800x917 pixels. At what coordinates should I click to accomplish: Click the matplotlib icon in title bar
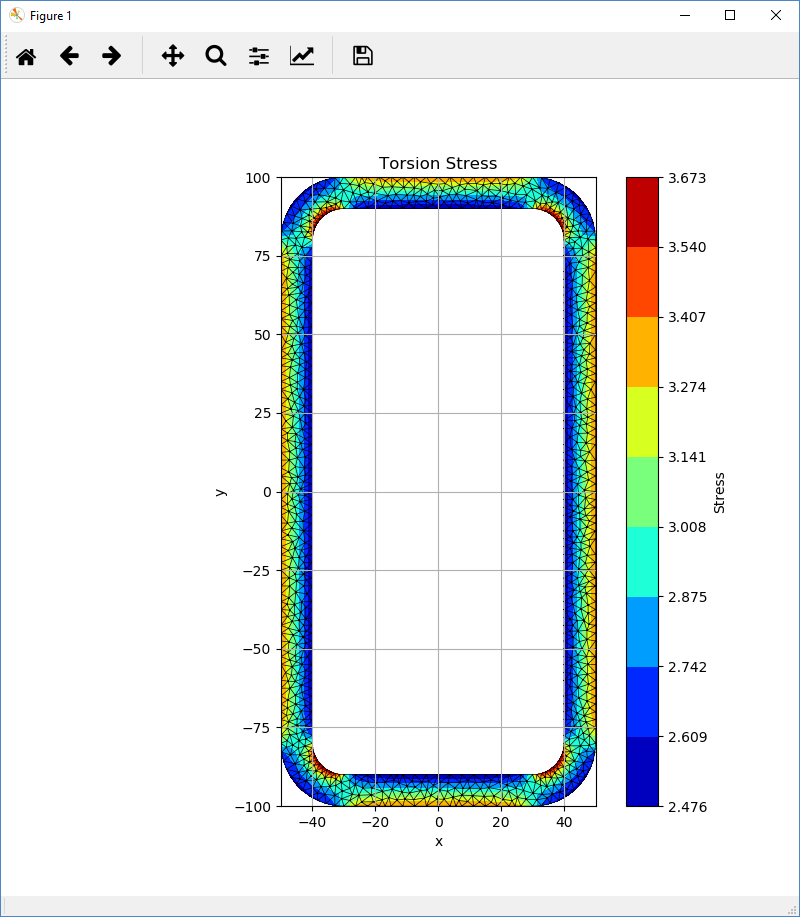[x=16, y=15]
